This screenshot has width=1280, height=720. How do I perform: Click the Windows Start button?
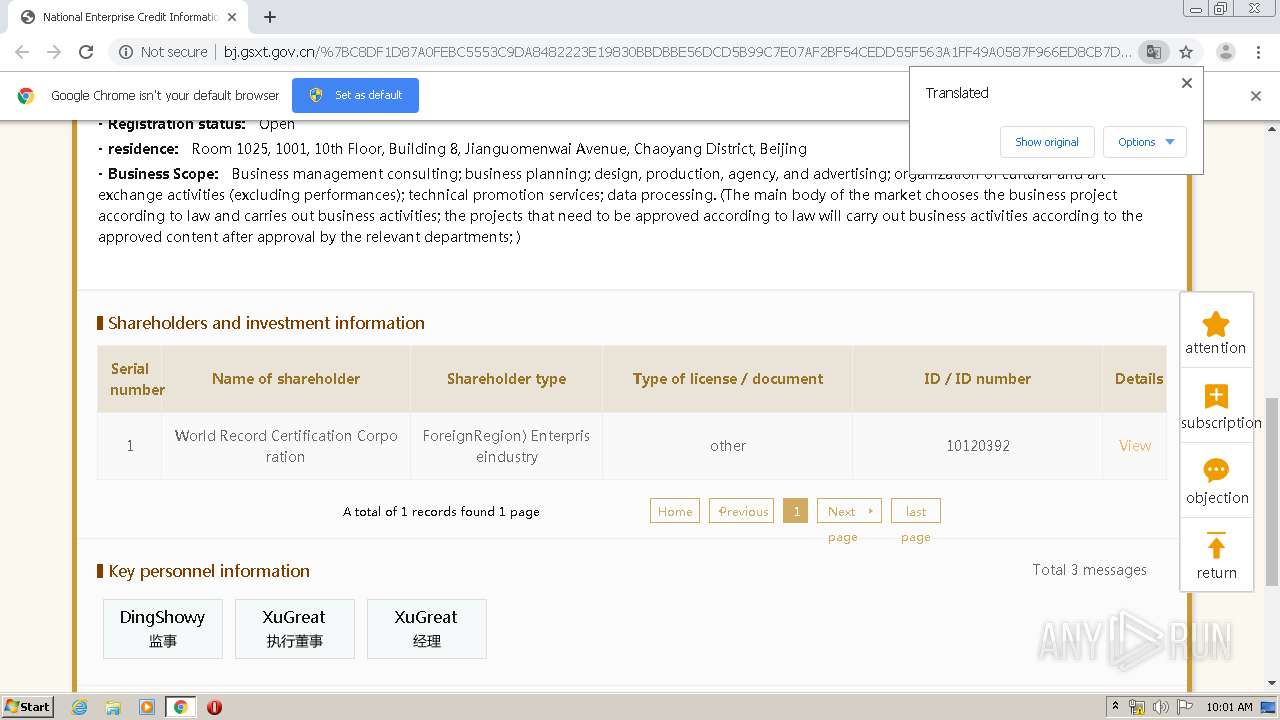click(27, 707)
